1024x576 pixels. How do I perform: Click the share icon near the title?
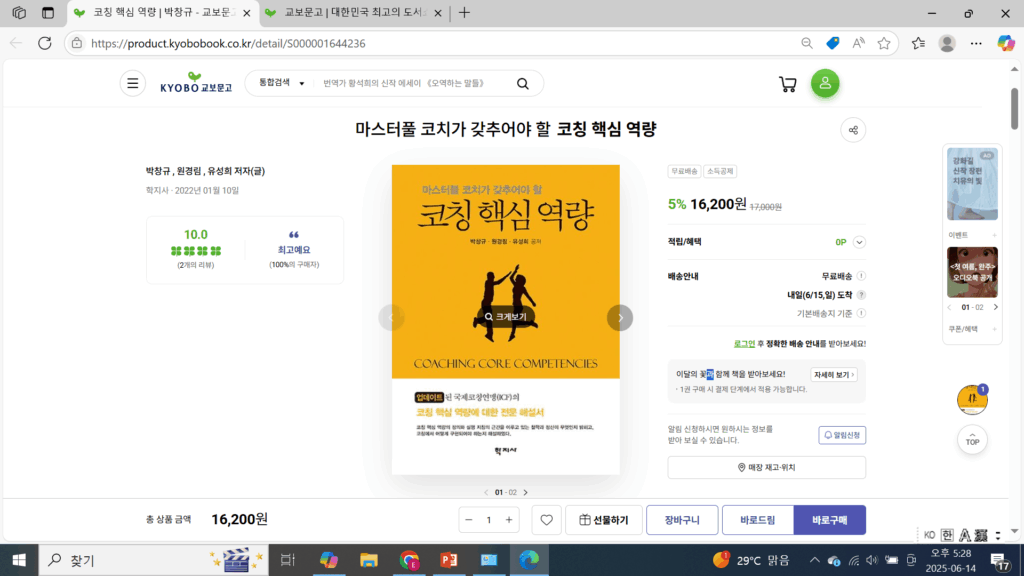click(853, 130)
